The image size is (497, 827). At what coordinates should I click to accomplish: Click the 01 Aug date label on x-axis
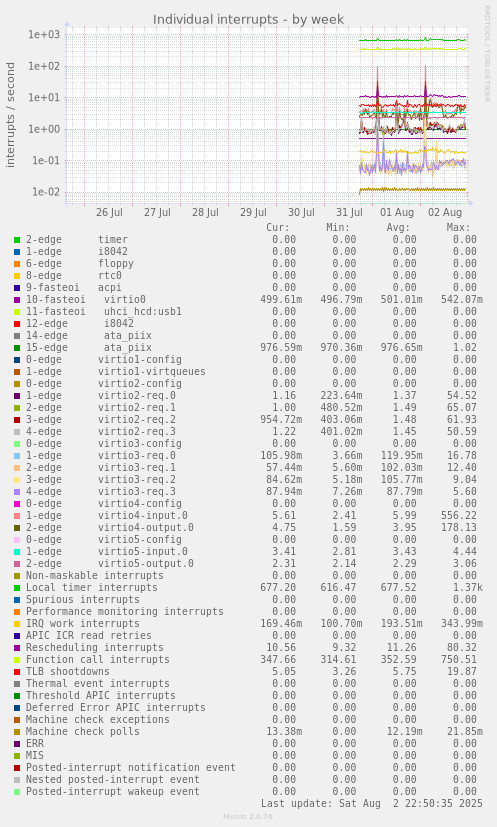pos(397,213)
